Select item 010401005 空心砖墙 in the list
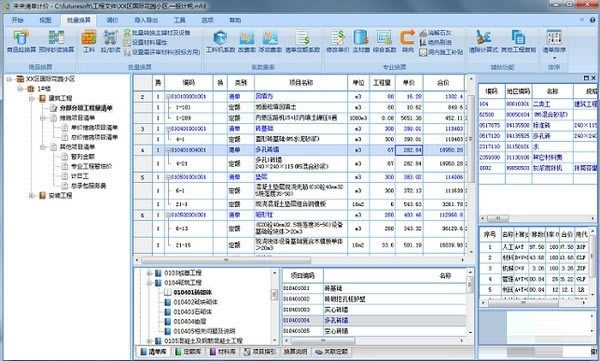The height and width of the screenshot is (361, 600). 374,331
